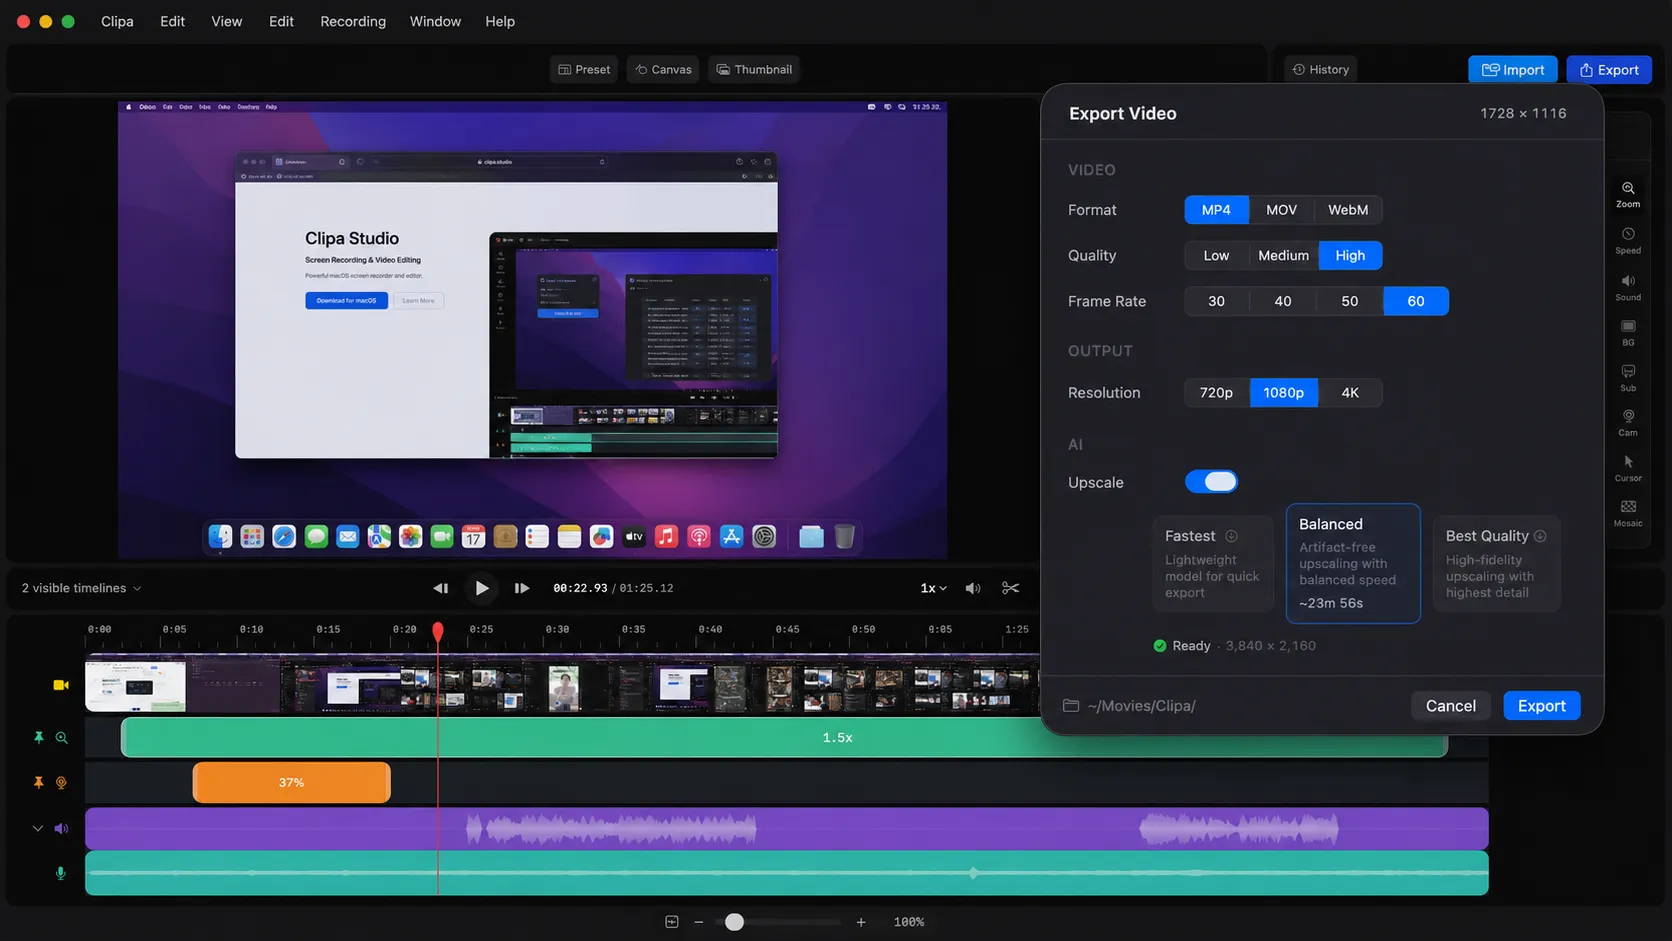Select the Best Quality upscale model card
The image size is (1672, 941).
coord(1496,563)
